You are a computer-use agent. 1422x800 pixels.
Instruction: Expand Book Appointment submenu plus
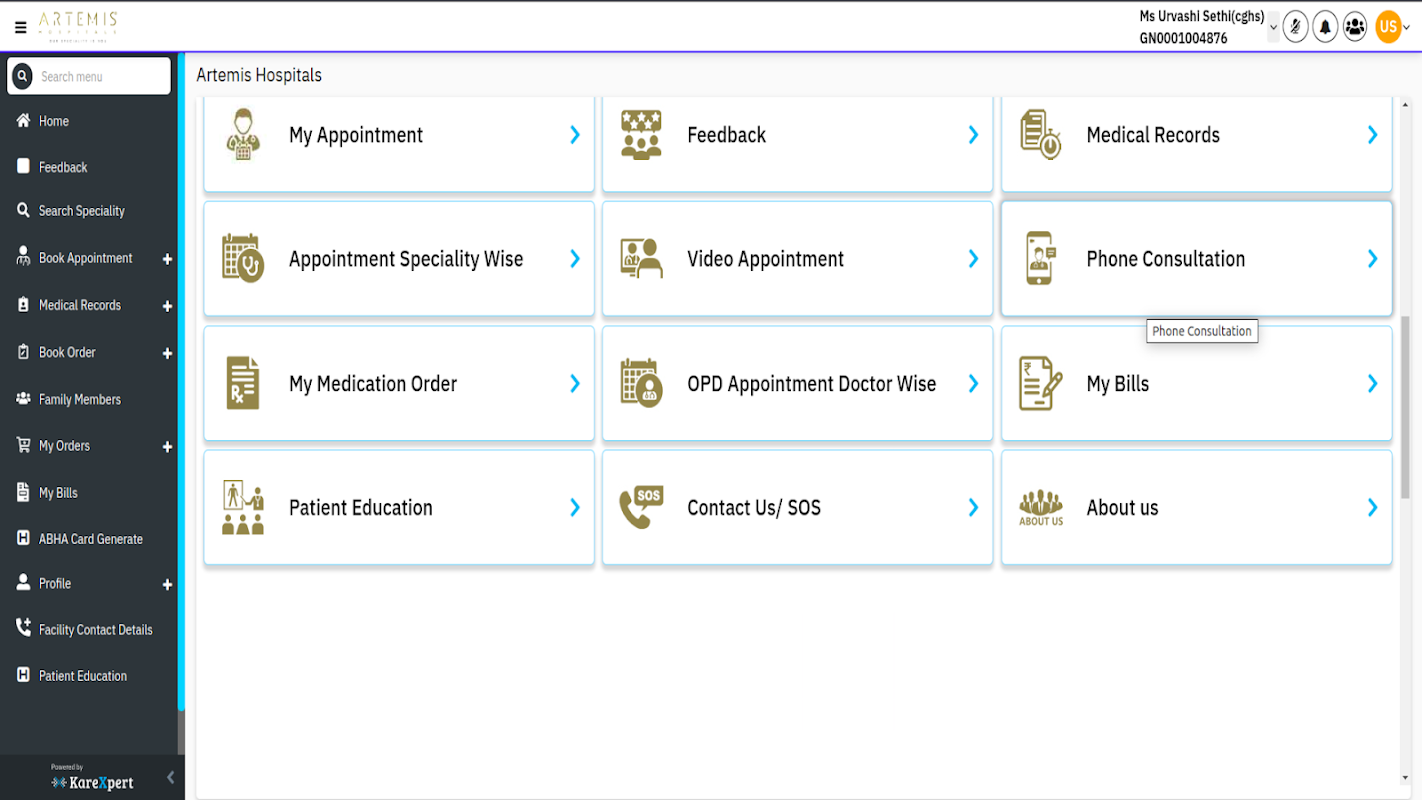pyautogui.click(x=167, y=259)
